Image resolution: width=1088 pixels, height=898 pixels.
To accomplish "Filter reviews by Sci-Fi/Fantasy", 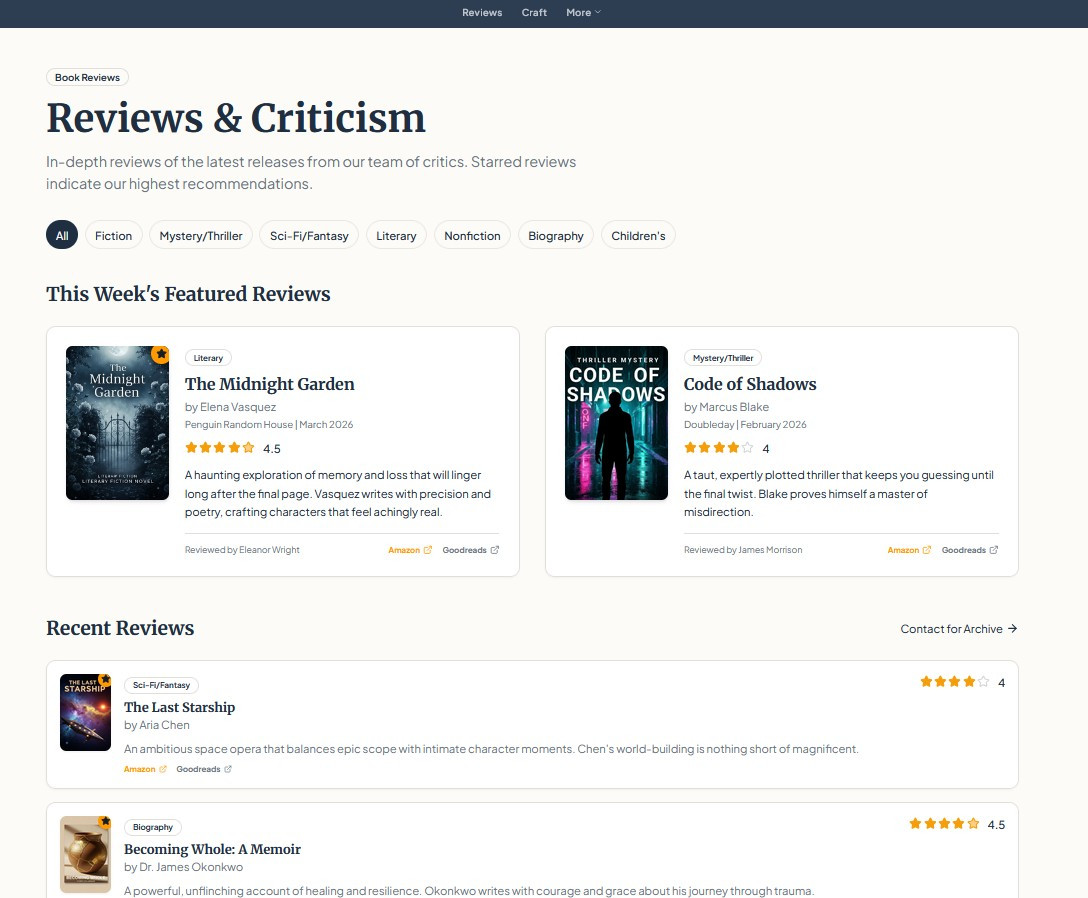I will coord(309,236).
